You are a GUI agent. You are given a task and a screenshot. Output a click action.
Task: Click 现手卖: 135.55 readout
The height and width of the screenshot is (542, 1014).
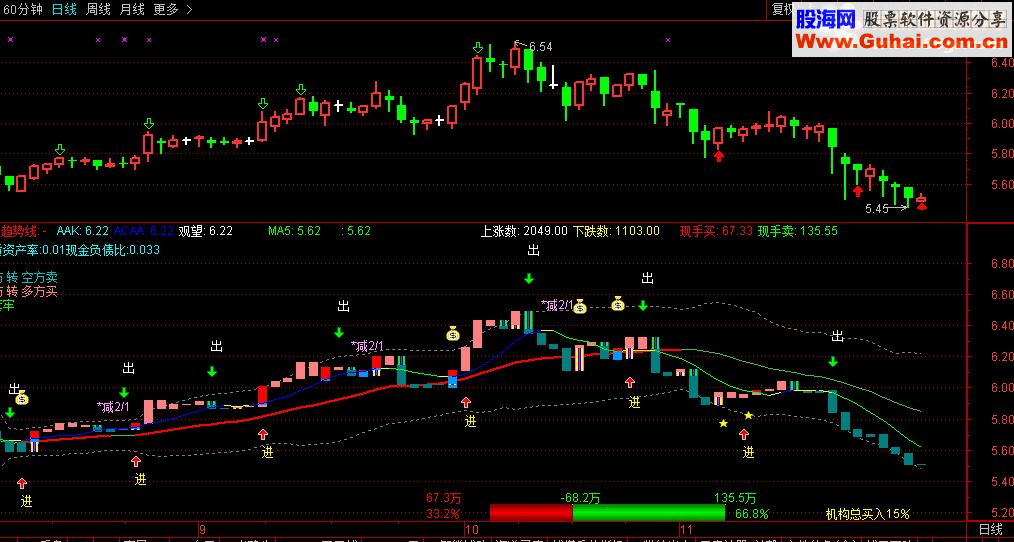pyautogui.click(x=797, y=231)
